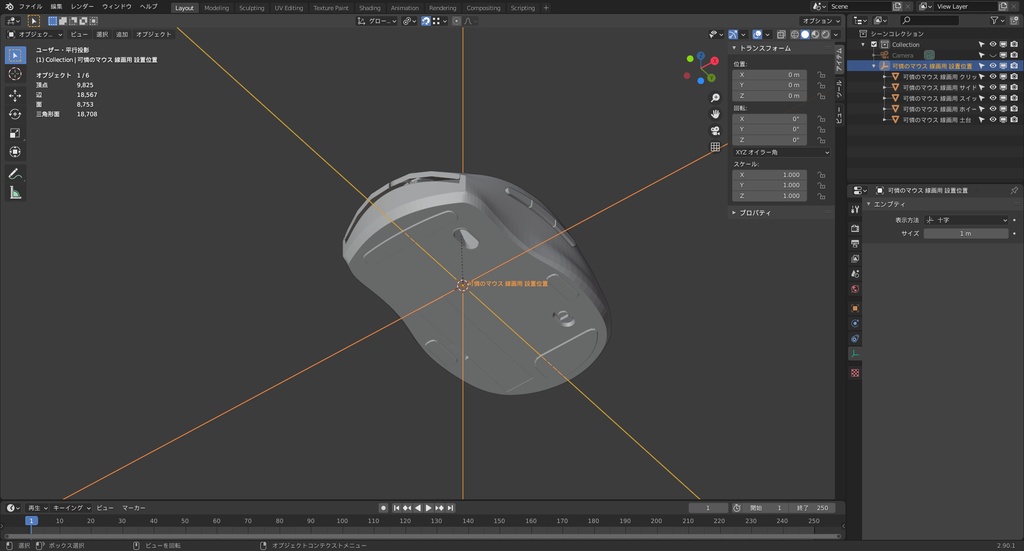Switch to the UV Editing workspace tab
The width and height of the screenshot is (1024, 551).
pyautogui.click(x=289, y=8)
